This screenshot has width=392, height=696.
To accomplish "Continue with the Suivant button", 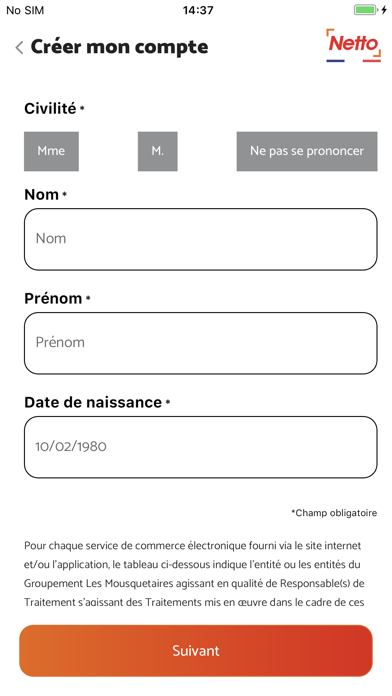I will pyautogui.click(x=196, y=651).
